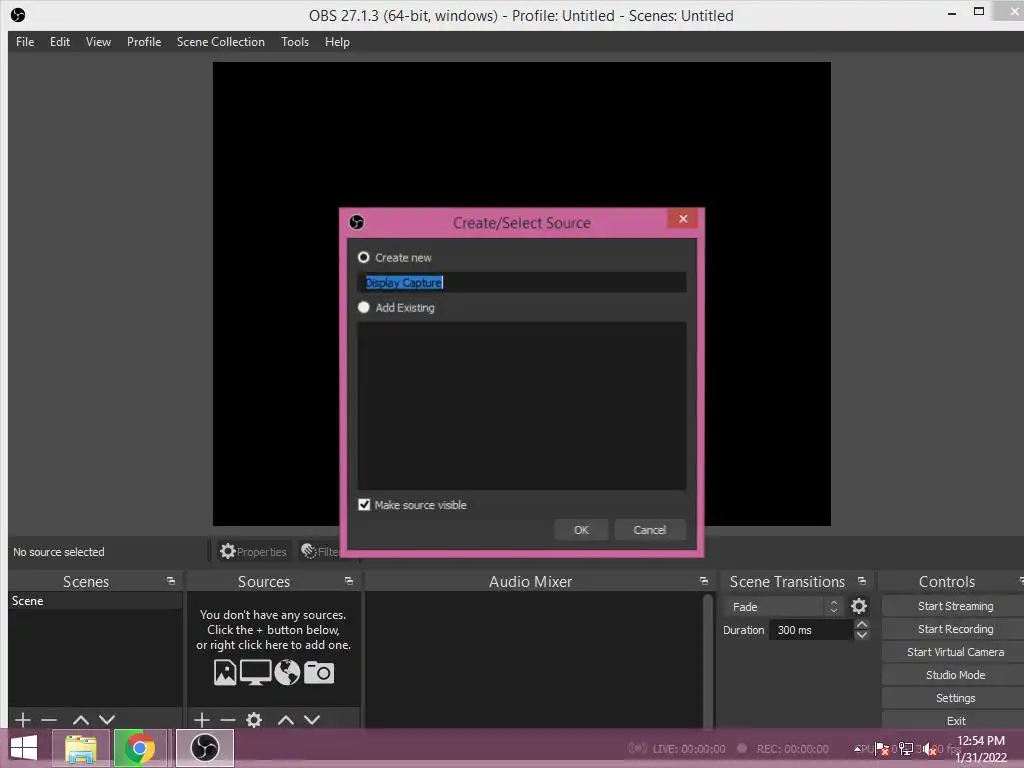Click the add source plus icon
1024x768 pixels.
202,720
